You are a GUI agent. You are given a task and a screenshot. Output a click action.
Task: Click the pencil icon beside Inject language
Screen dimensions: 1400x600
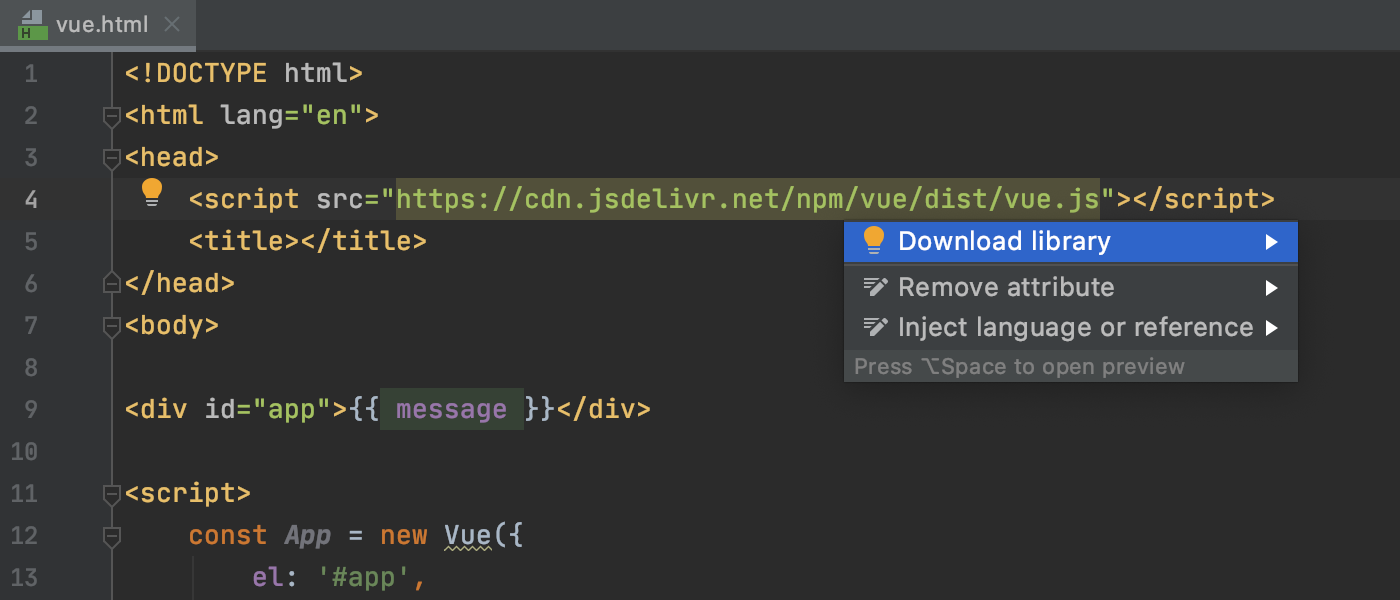(875, 328)
